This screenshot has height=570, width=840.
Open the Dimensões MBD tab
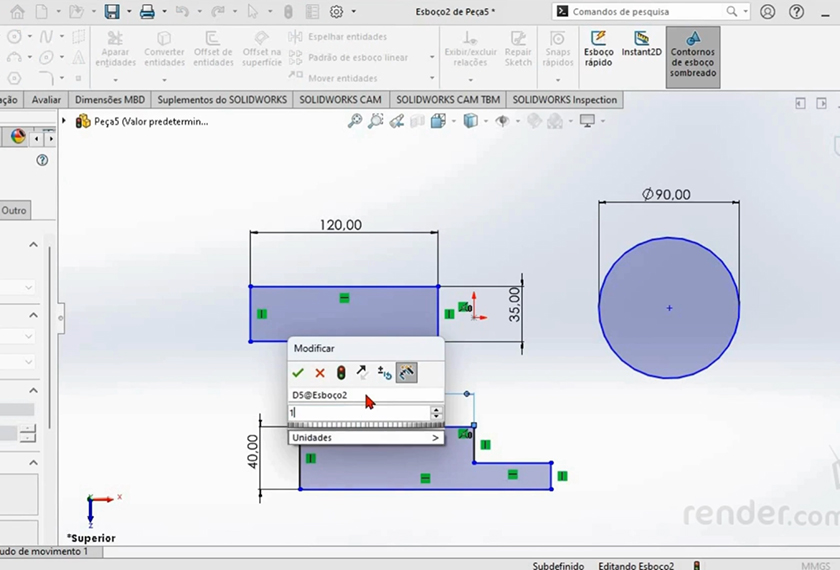(x=110, y=100)
